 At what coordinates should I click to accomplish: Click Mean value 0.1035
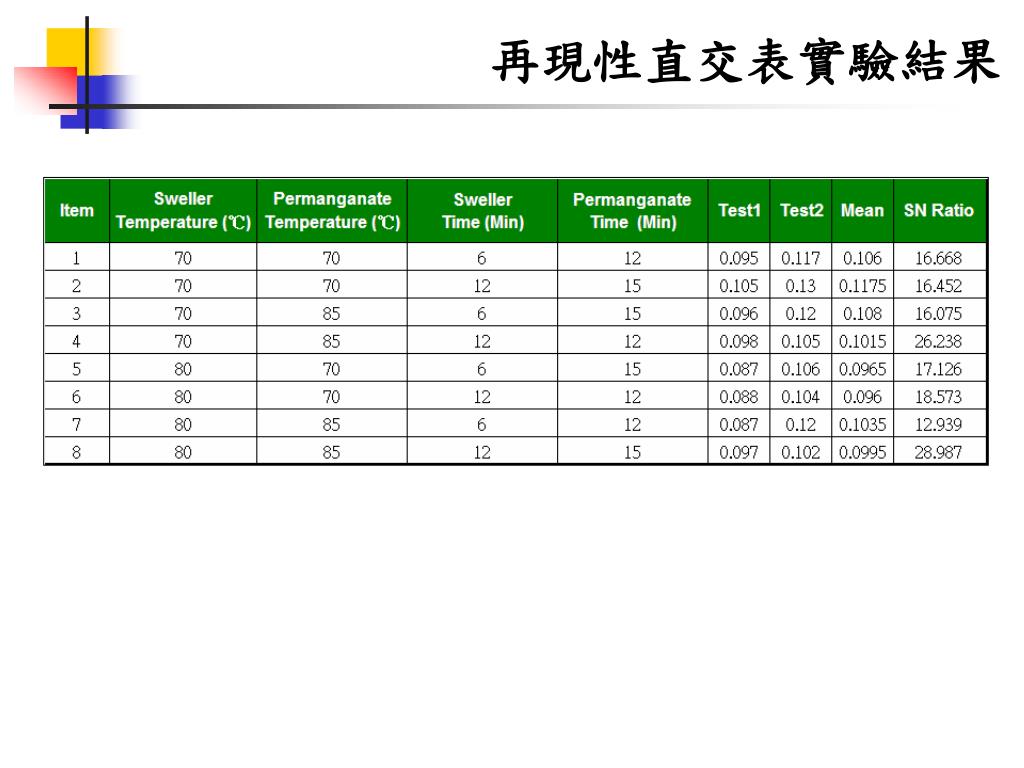(863, 424)
